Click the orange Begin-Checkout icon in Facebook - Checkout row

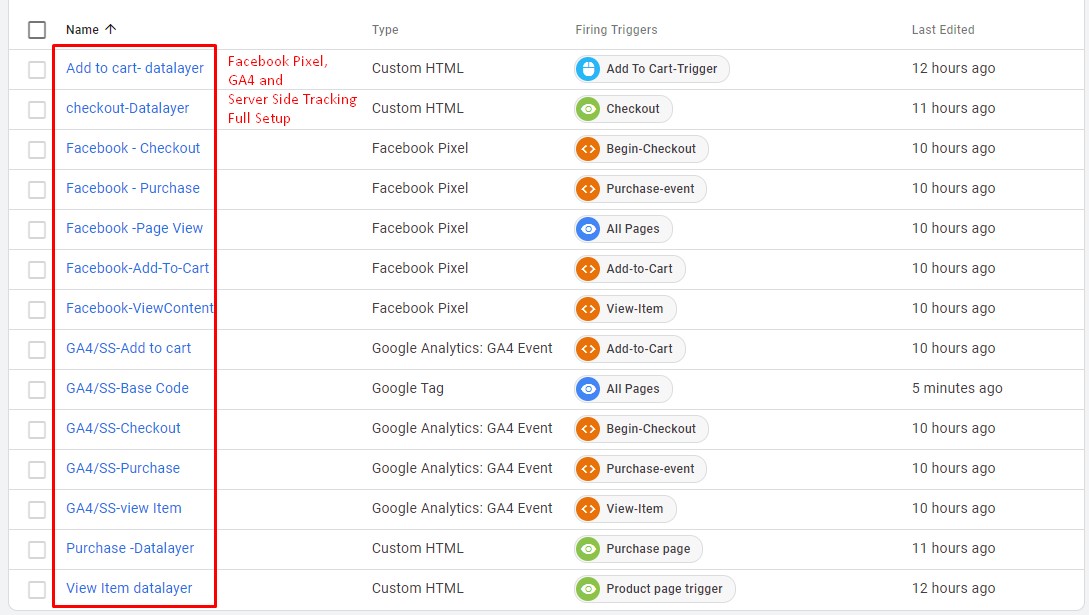(588, 149)
